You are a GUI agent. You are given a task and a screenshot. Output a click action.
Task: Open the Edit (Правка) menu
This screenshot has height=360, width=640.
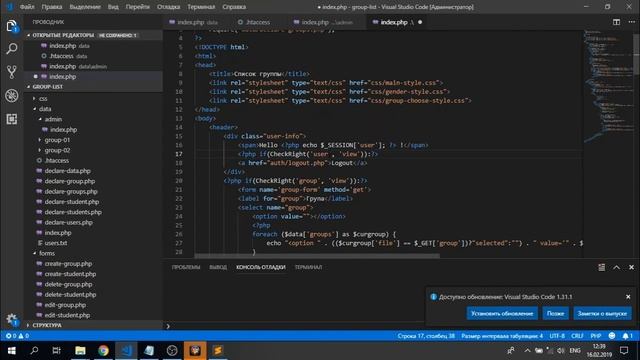pos(52,7)
